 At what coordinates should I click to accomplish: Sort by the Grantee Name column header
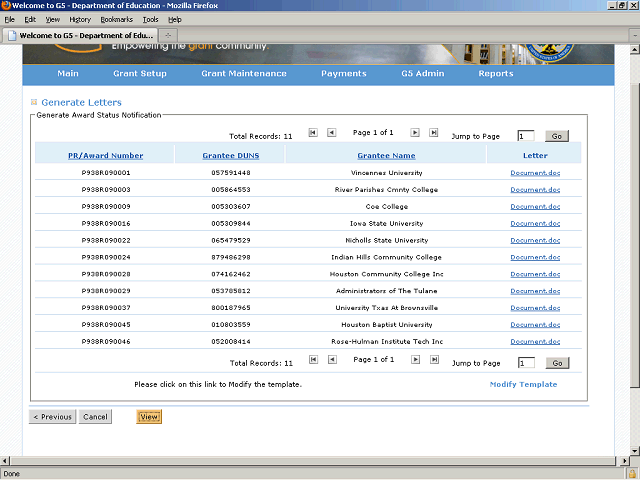(x=386, y=156)
